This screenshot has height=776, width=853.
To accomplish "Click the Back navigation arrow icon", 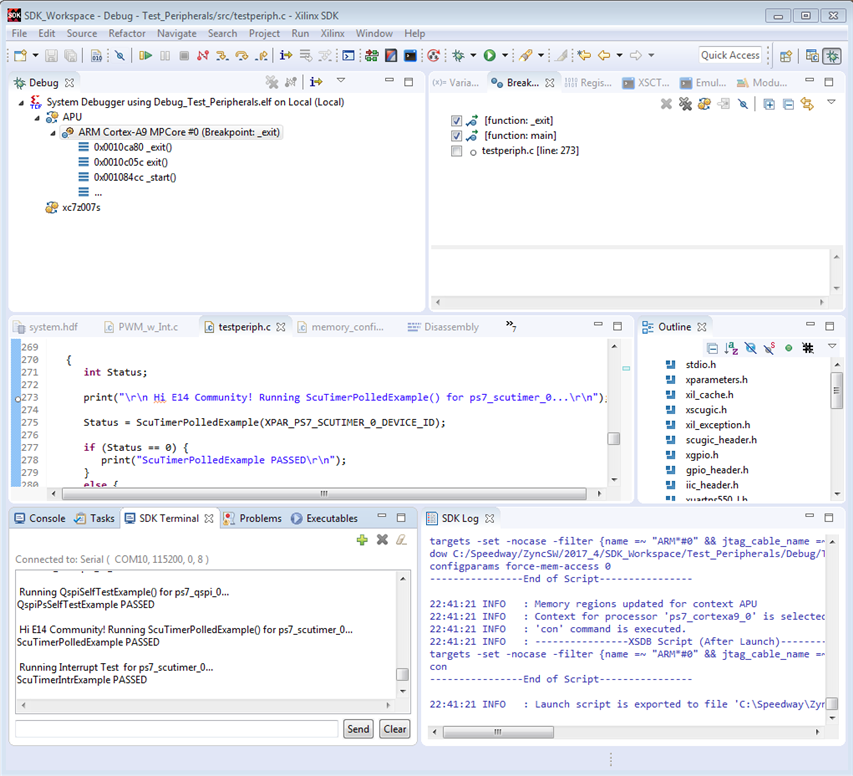I will click(x=604, y=55).
